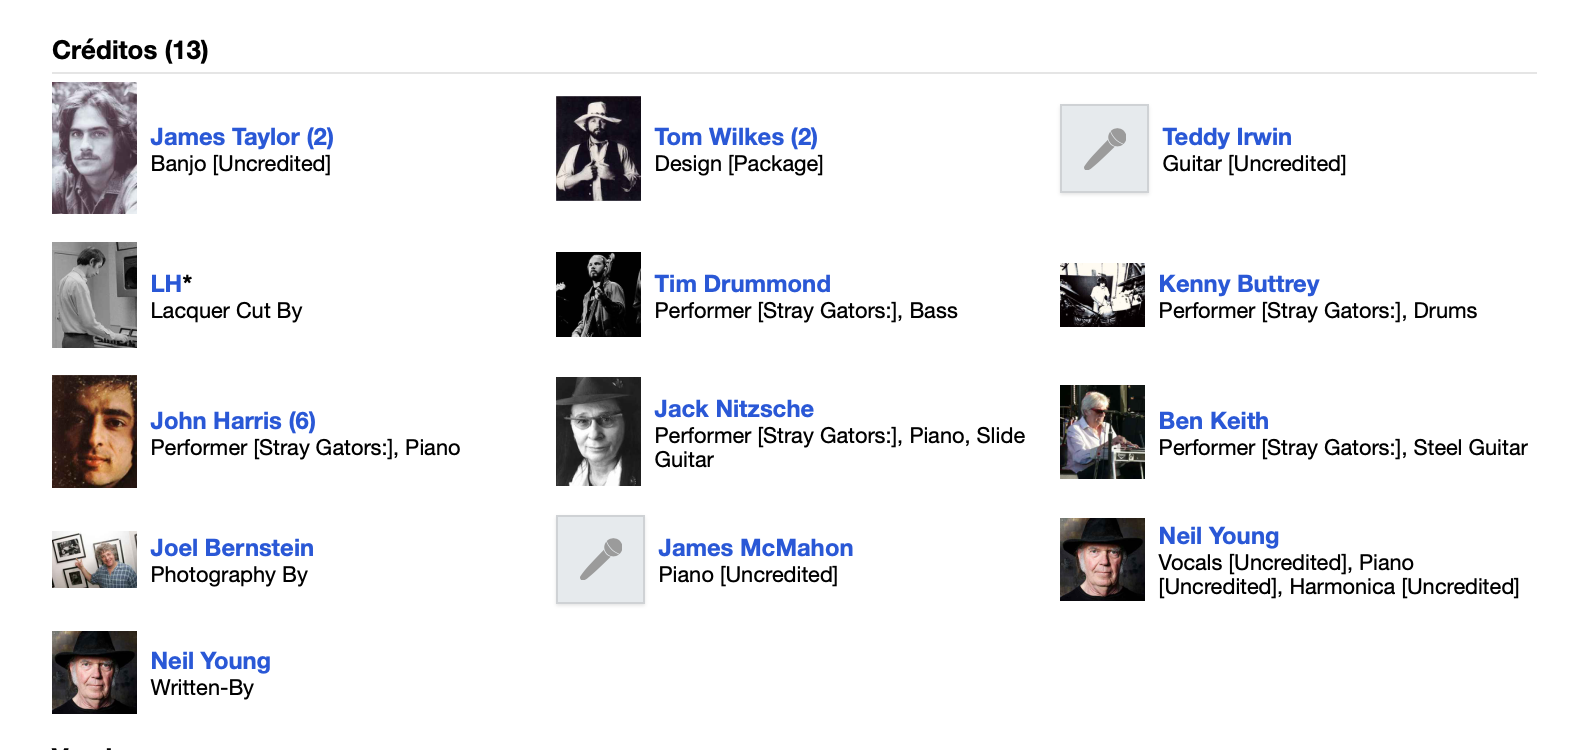Click Jack Nitzsche's photo thumbnail
This screenshot has width=1572, height=750.
coord(598,431)
